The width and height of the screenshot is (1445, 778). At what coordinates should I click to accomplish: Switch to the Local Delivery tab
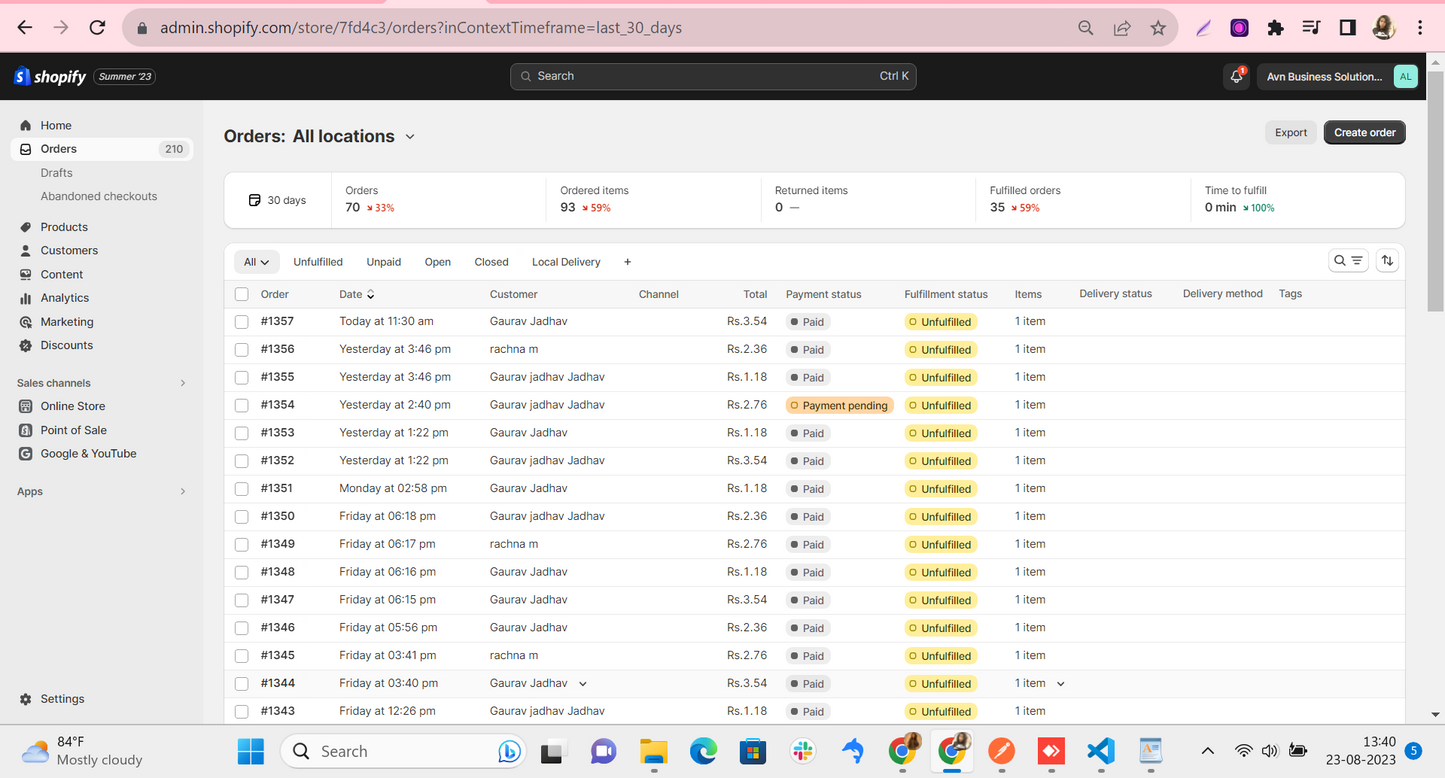[566, 262]
